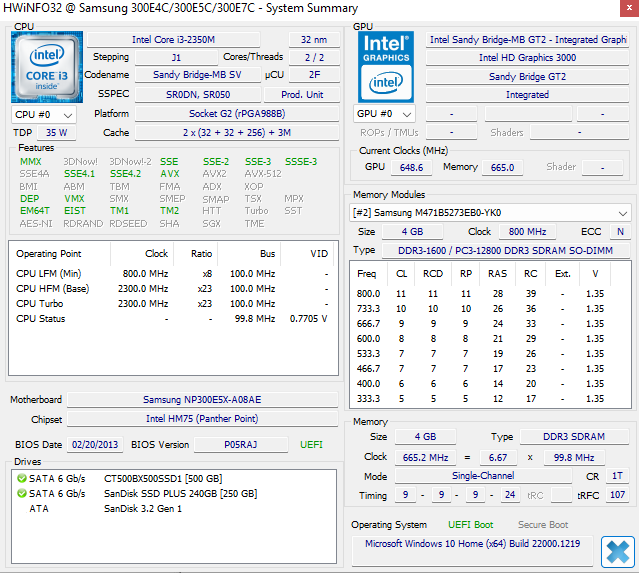Click the Intel Core i3 CPU logo
This screenshot has height=573, width=639.
[x=47, y=67]
